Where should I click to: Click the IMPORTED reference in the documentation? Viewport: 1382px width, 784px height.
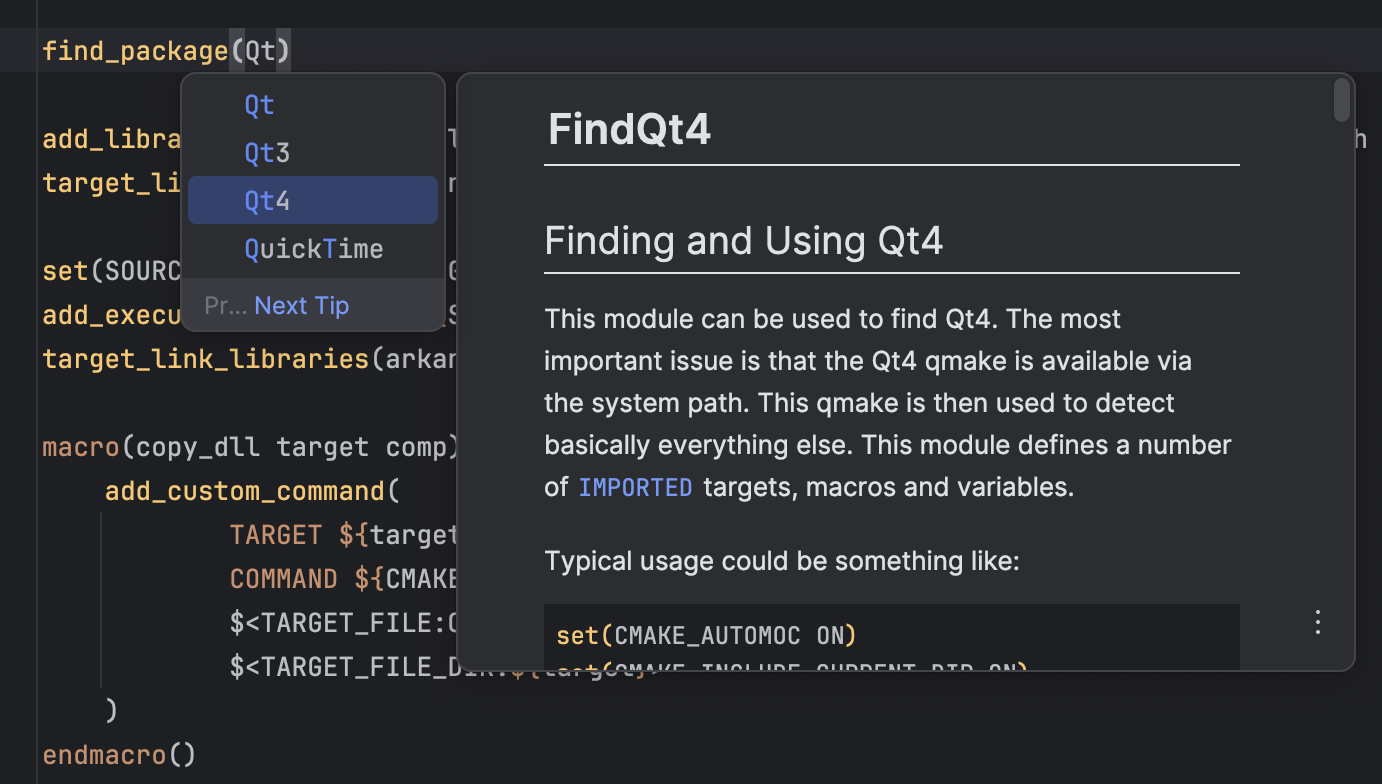[635, 487]
